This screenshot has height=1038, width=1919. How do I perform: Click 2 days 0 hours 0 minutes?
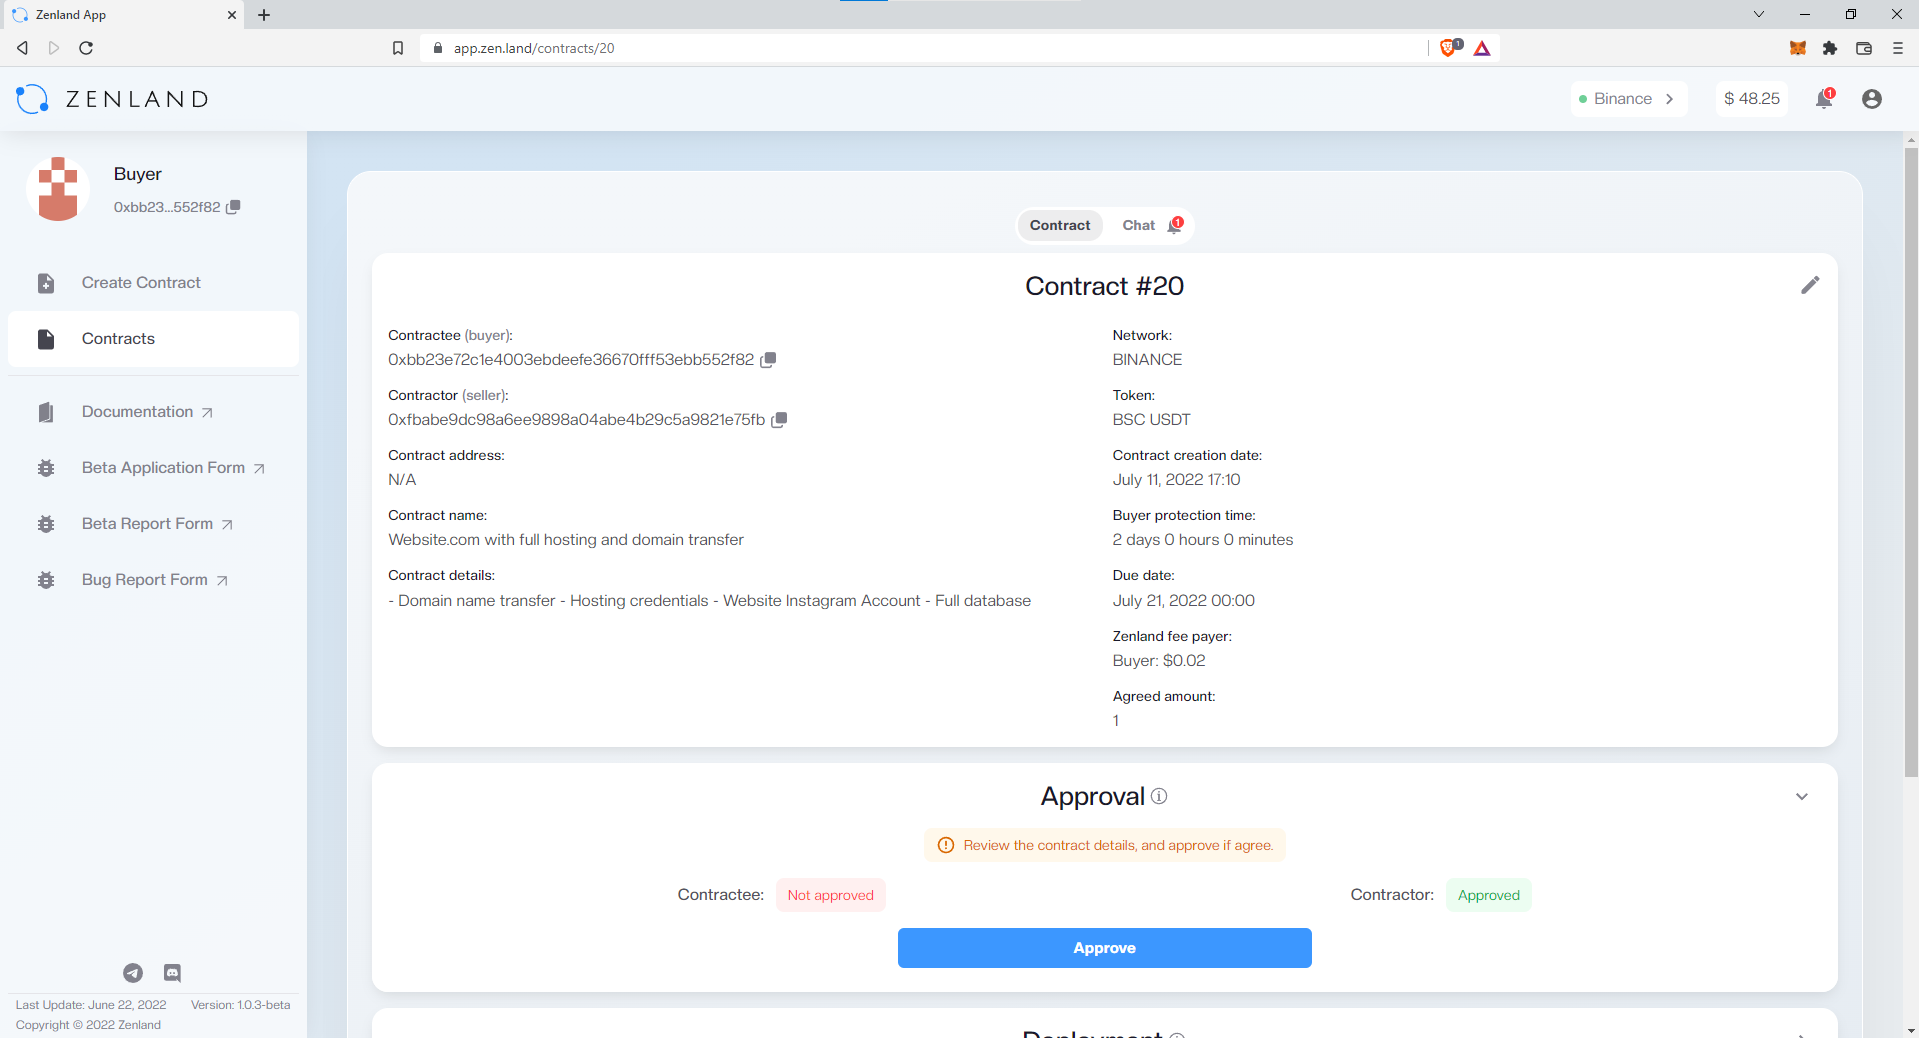1203,540
